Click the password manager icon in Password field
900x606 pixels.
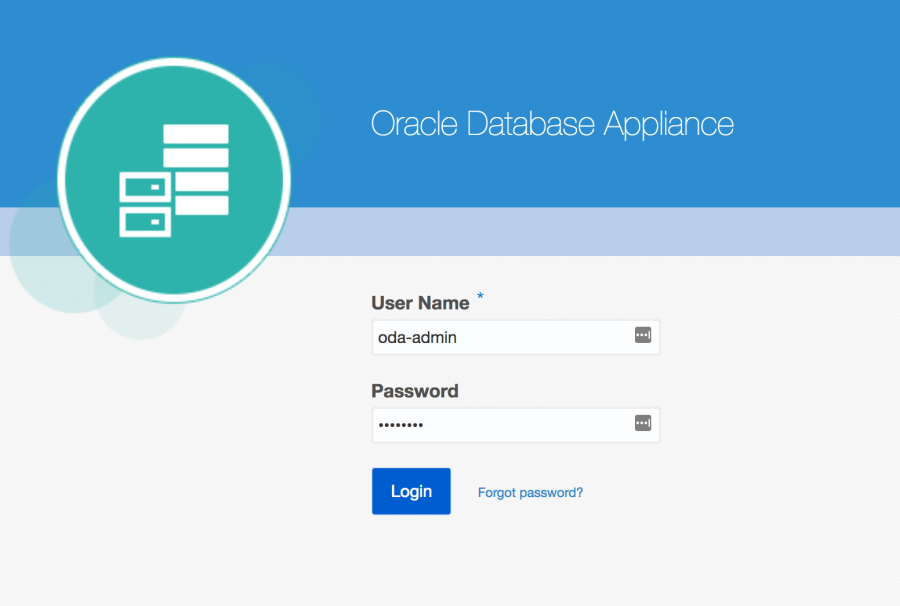(643, 424)
